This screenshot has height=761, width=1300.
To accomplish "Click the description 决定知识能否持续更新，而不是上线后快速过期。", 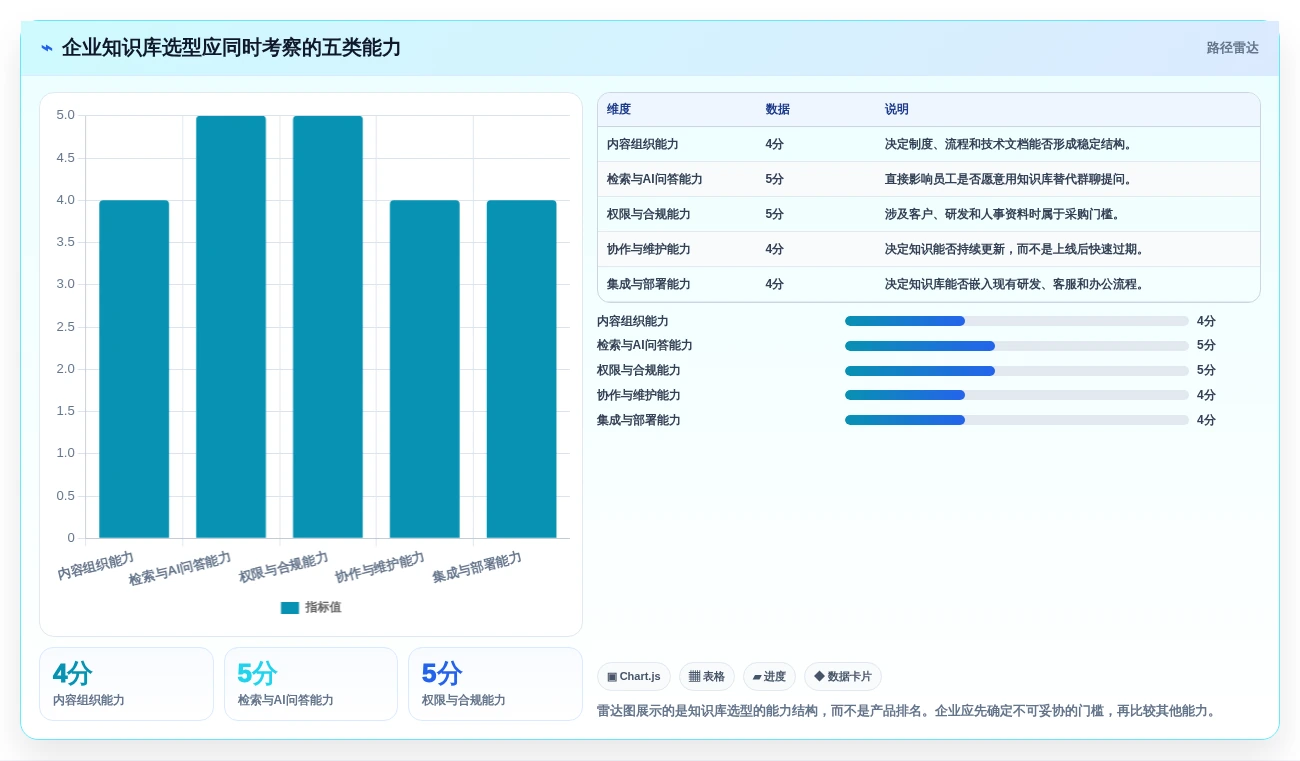I will pyautogui.click(x=1017, y=249).
